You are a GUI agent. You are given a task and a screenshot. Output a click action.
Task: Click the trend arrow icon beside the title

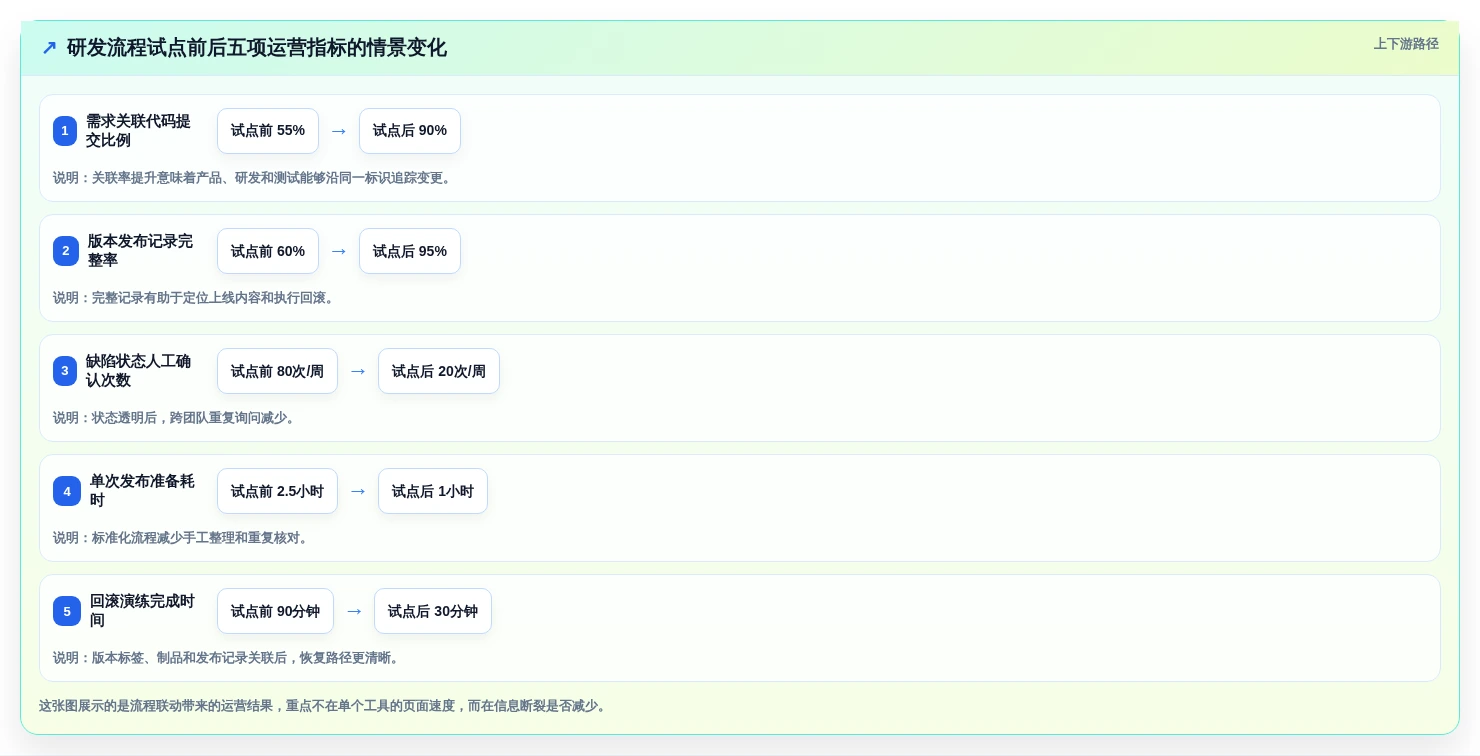pos(49,48)
